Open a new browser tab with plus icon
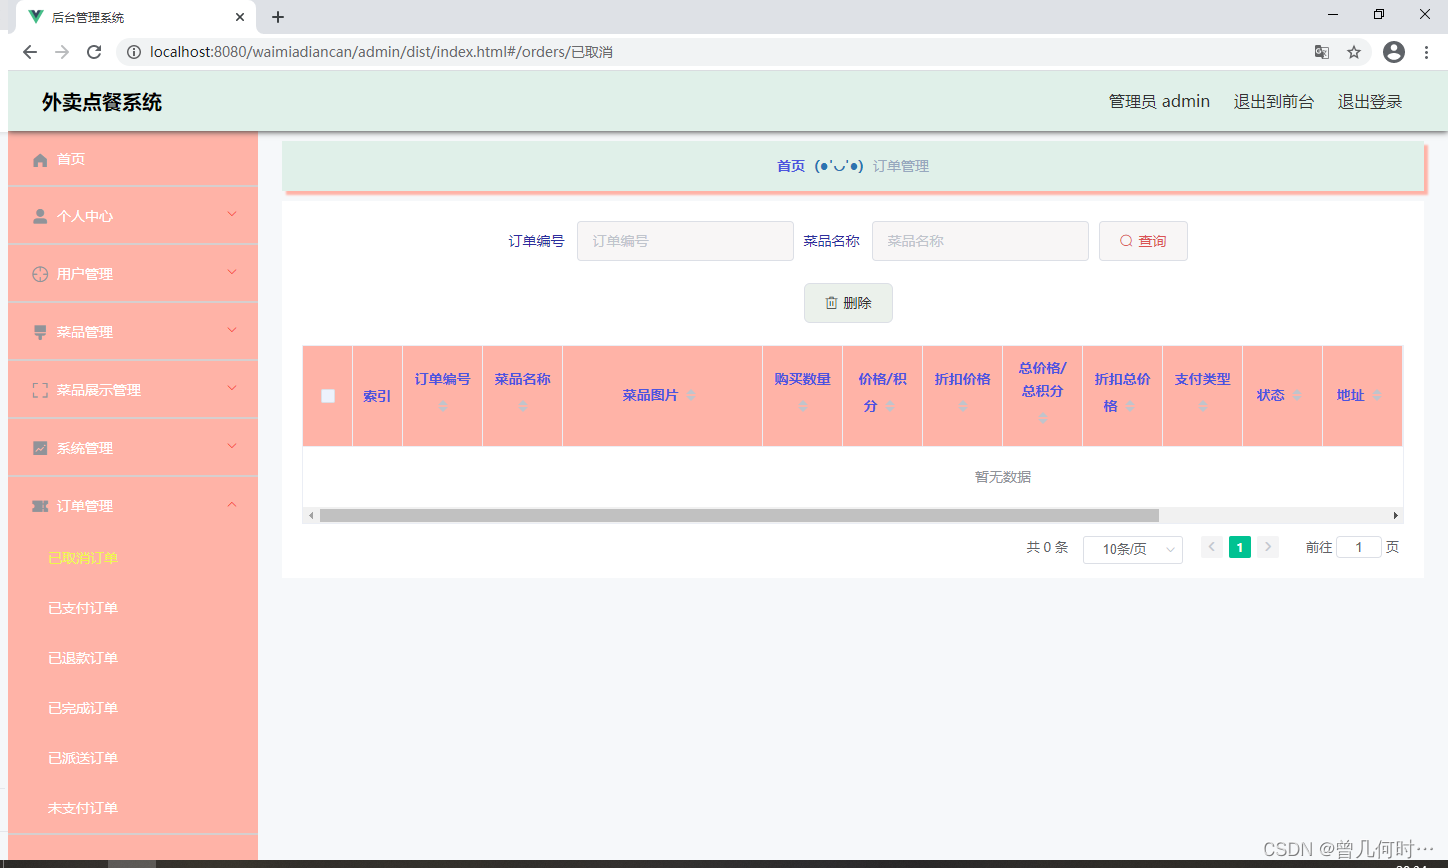Viewport: 1448px width, 868px height. 278,17
